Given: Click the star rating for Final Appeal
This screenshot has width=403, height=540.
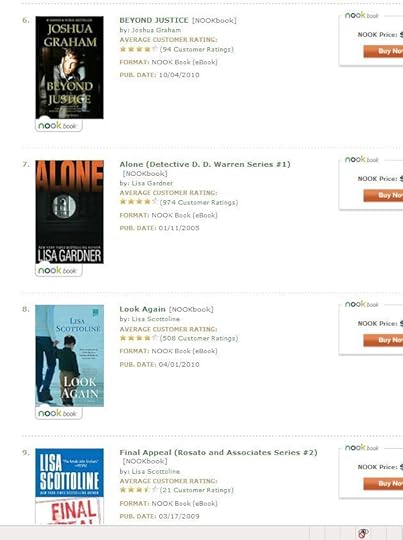Looking at the screenshot, I should [138, 489].
